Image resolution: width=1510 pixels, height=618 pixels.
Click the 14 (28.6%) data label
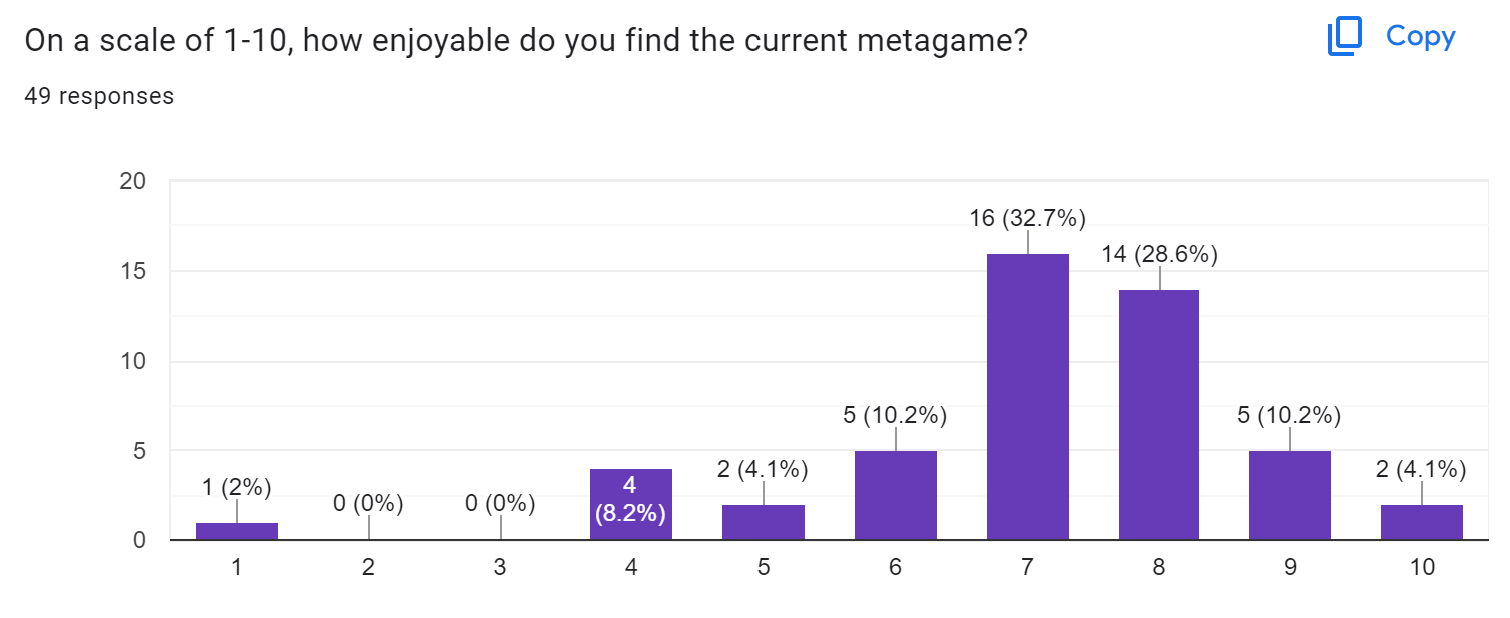tap(1159, 255)
